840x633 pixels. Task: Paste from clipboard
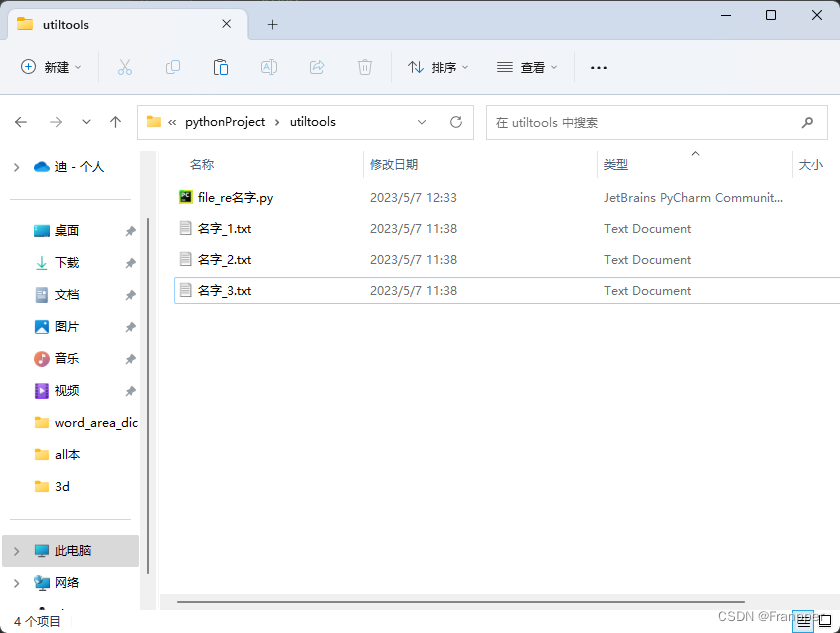tap(220, 67)
